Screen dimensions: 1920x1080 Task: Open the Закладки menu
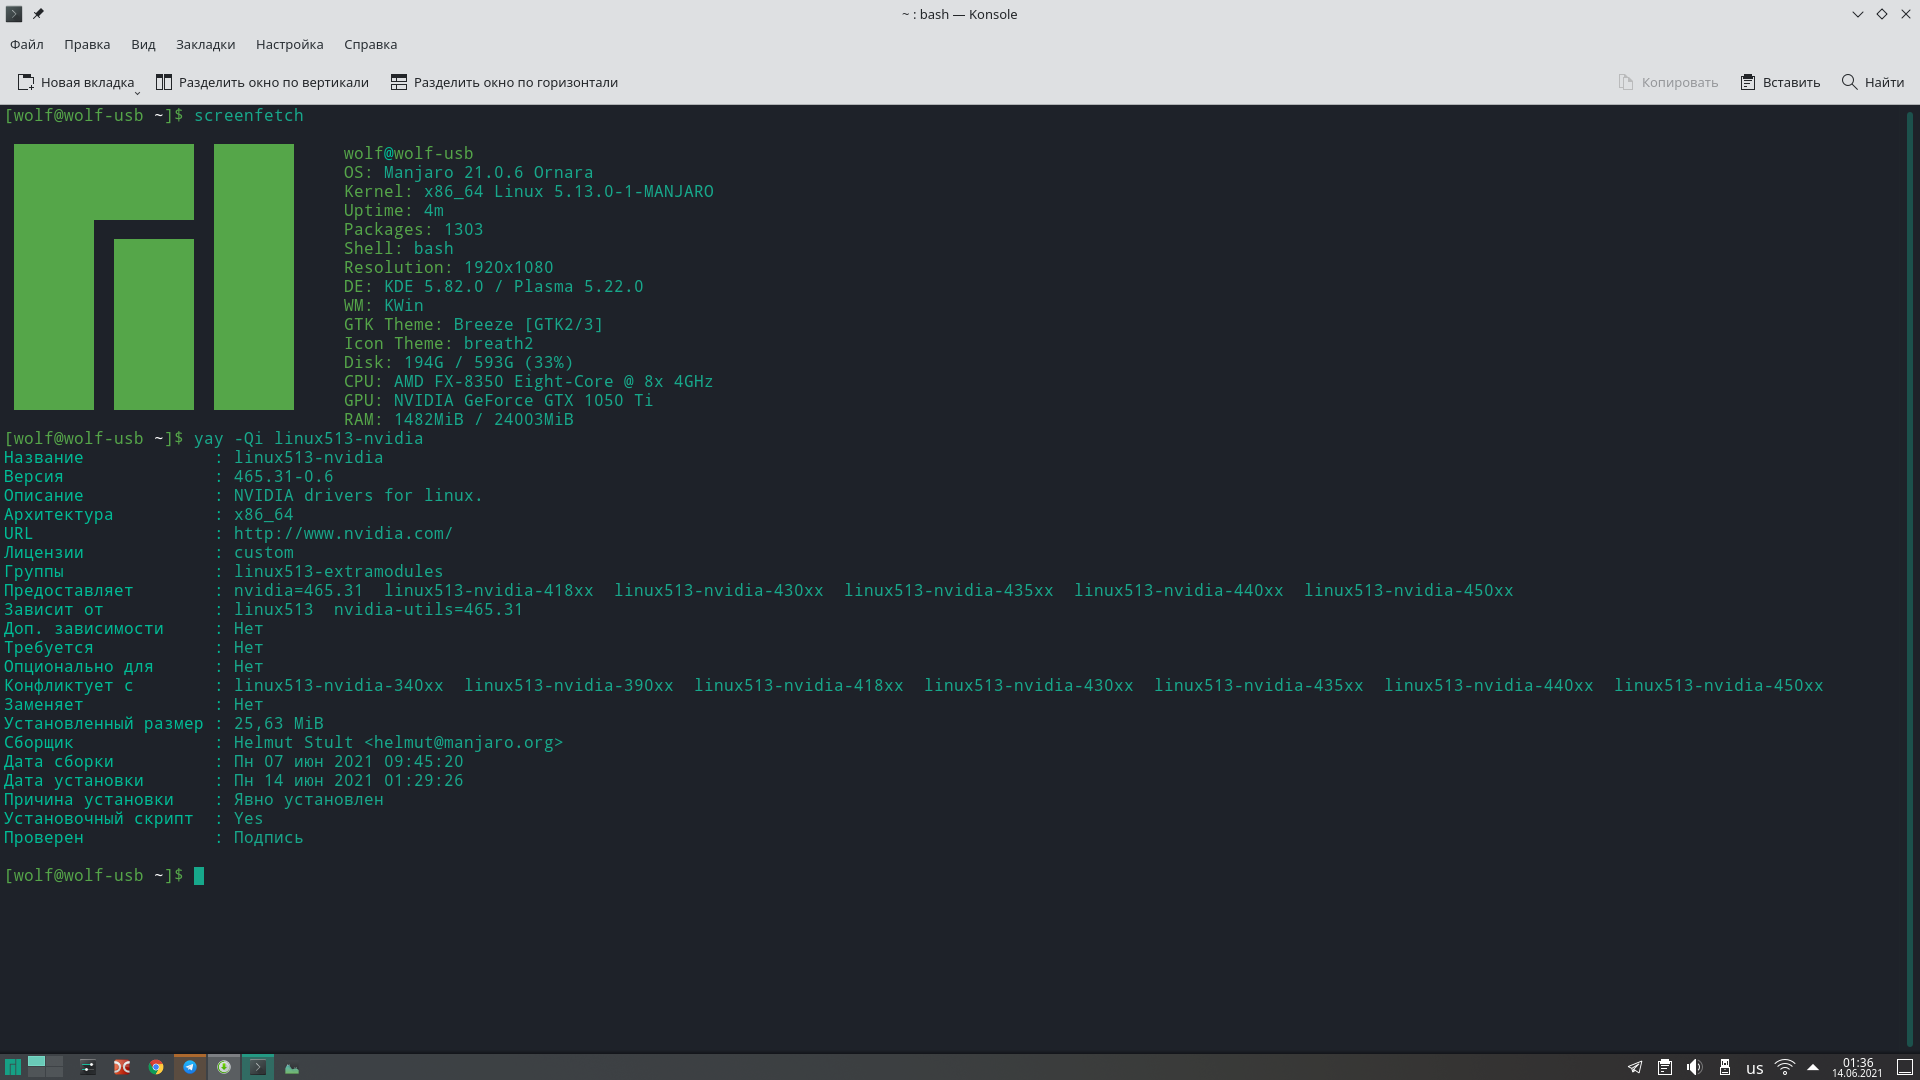tap(205, 44)
